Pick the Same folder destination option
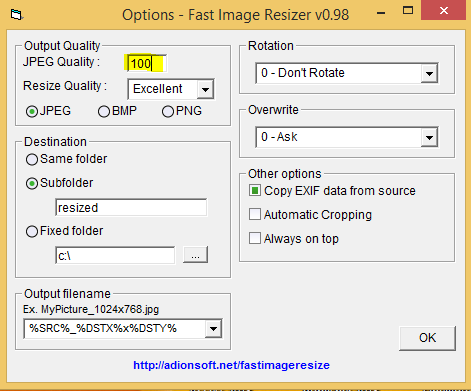 point(32,159)
